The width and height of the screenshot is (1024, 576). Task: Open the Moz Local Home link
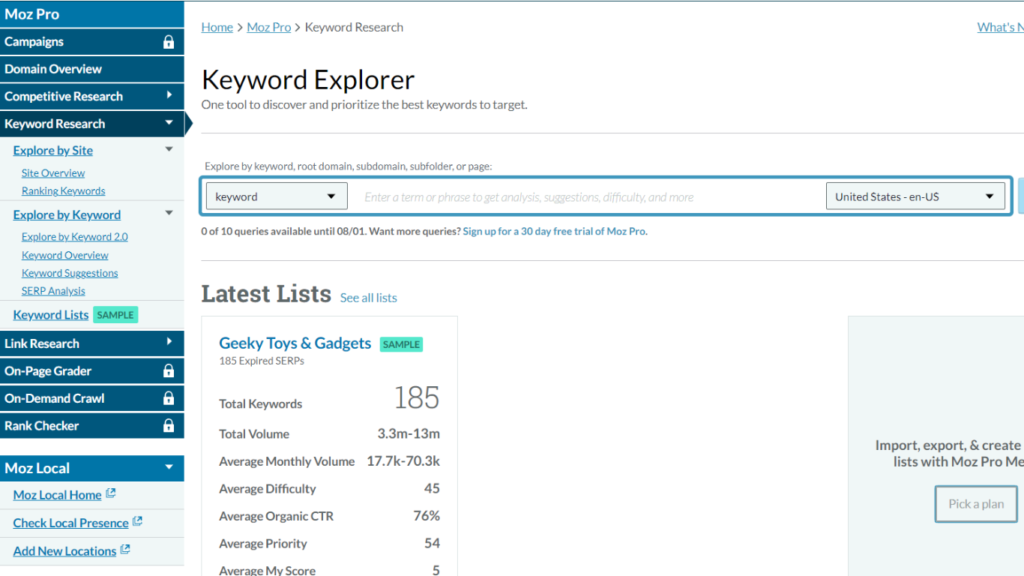coord(57,495)
